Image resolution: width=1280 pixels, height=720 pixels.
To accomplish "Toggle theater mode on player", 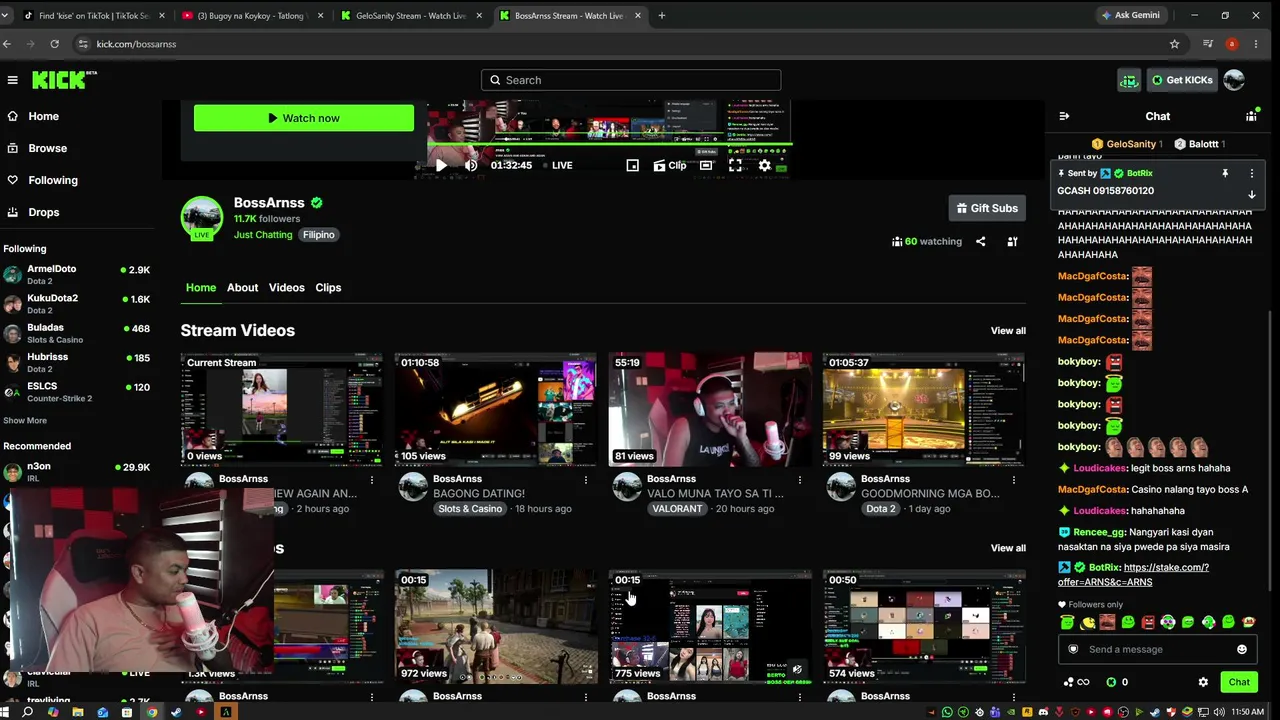I will [706, 165].
